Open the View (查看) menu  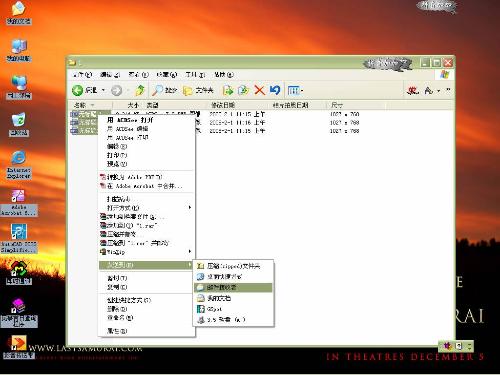(x=138, y=74)
